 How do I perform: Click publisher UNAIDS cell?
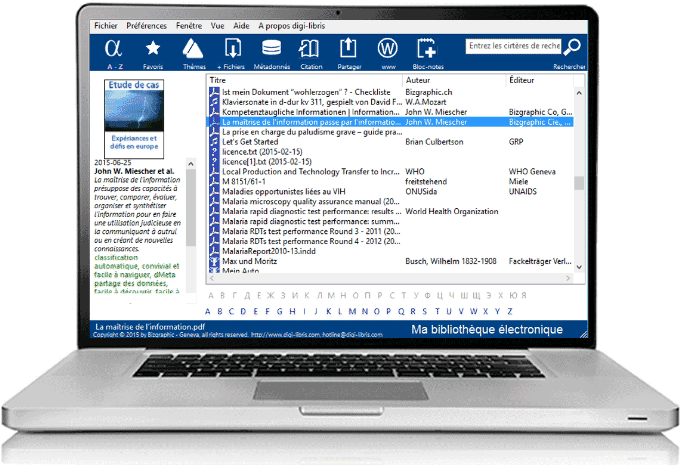(x=523, y=192)
